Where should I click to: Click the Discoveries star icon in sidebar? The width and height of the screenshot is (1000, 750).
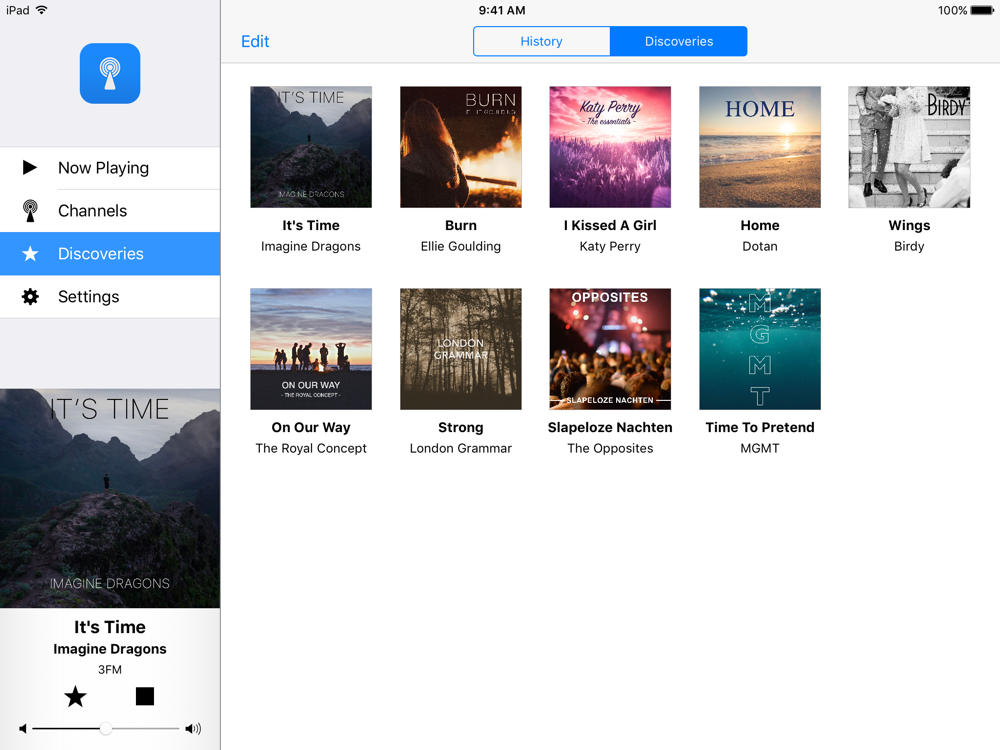(x=30, y=254)
